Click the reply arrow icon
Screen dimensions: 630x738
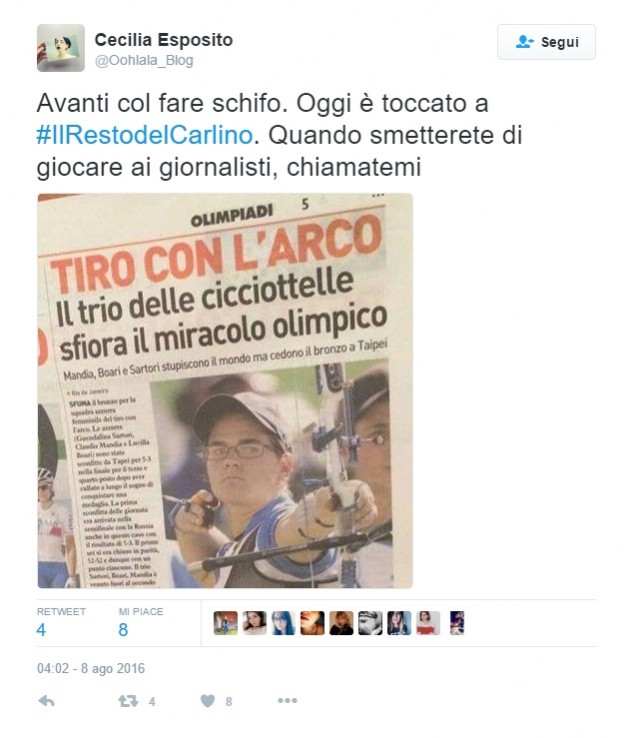click(x=46, y=701)
